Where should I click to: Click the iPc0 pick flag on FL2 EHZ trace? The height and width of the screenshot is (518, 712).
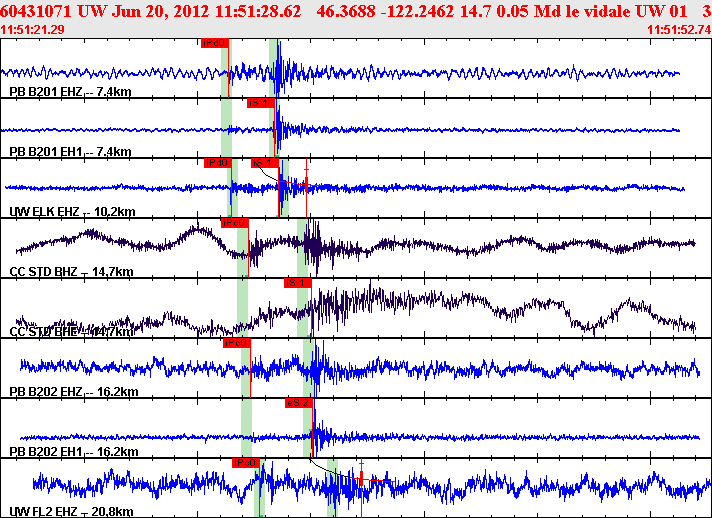click(245, 463)
